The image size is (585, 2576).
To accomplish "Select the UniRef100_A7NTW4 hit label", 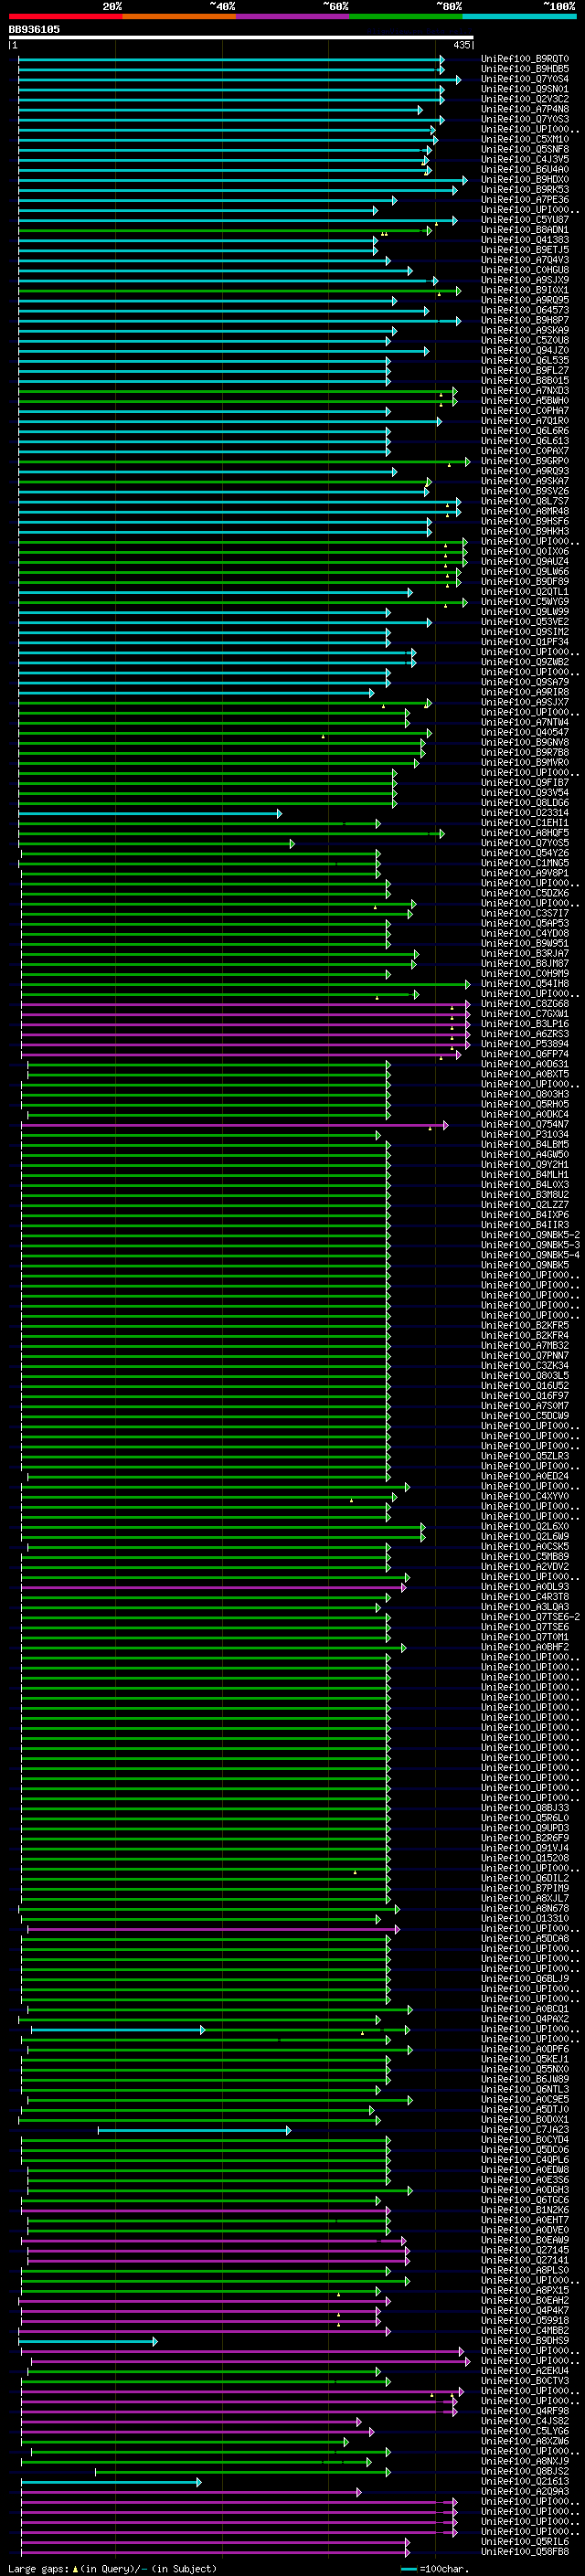I will point(525,722).
